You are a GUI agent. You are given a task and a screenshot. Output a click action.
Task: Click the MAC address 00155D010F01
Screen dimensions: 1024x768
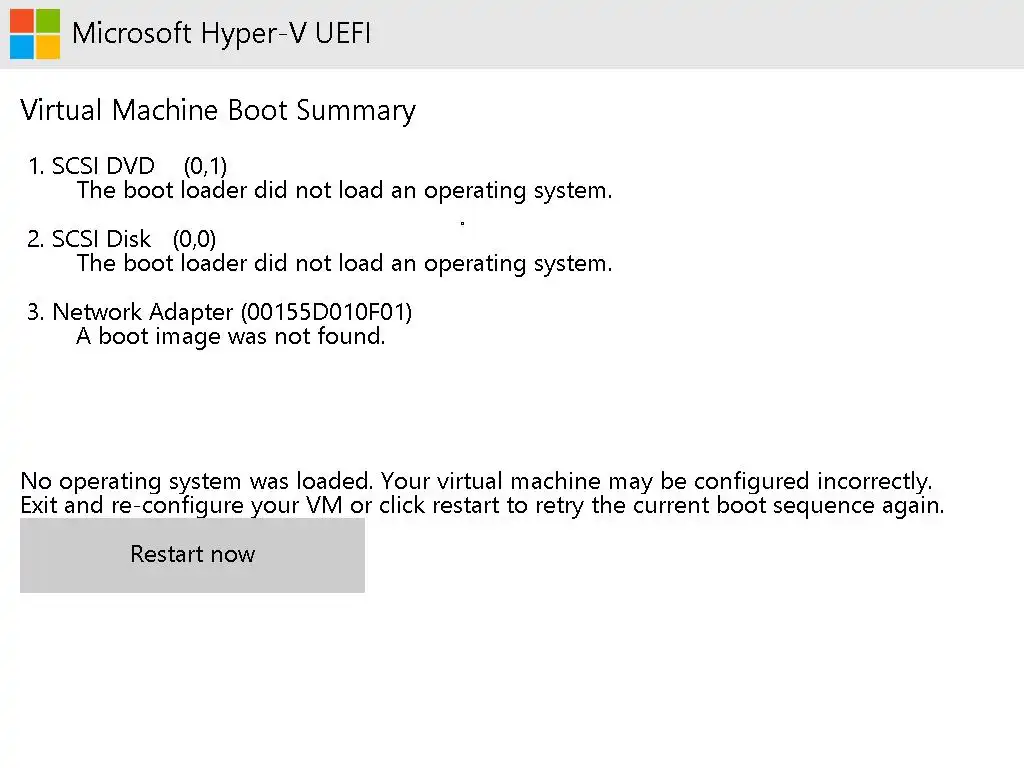point(326,312)
